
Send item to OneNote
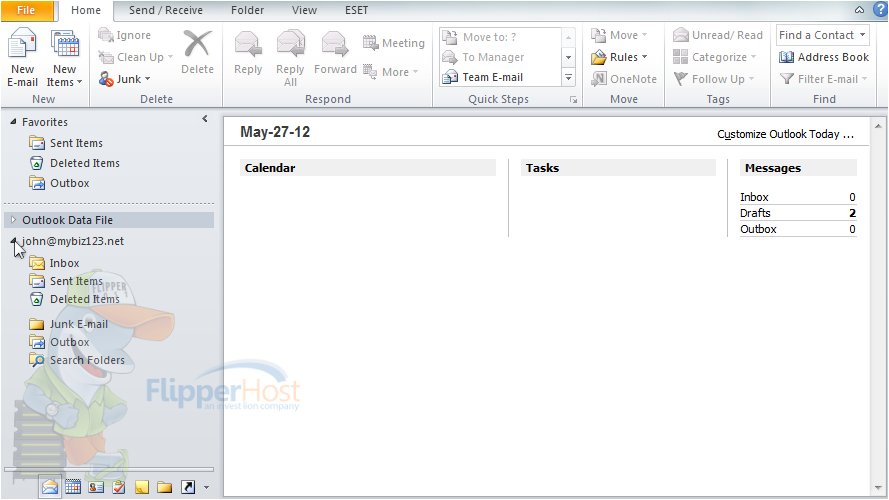pos(624,79)
